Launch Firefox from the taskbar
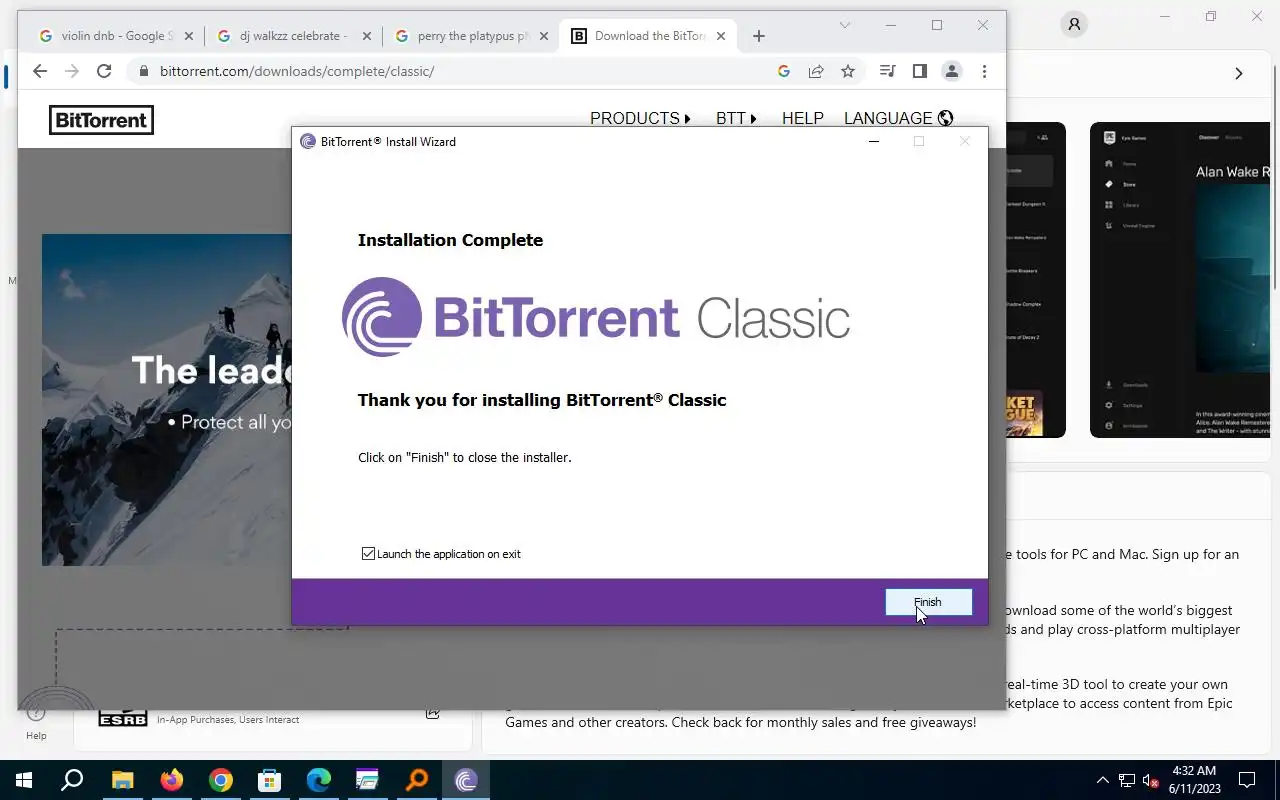The image size is (1280, 800). (x=172, y=780)
